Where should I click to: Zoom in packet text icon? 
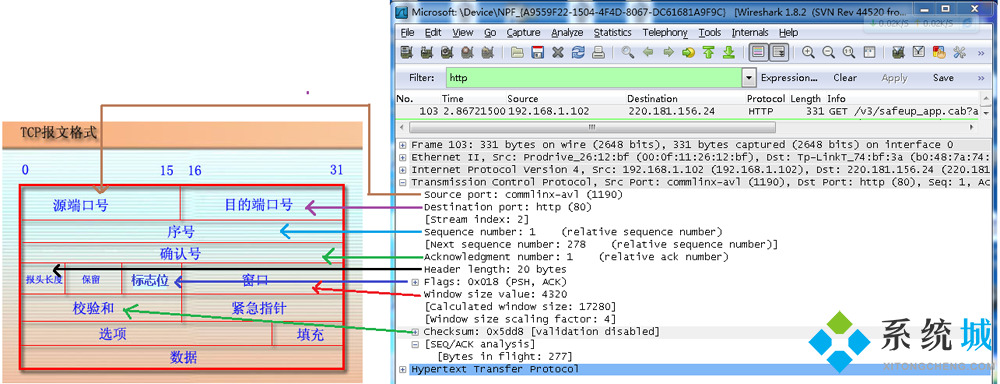click(809, 52)
